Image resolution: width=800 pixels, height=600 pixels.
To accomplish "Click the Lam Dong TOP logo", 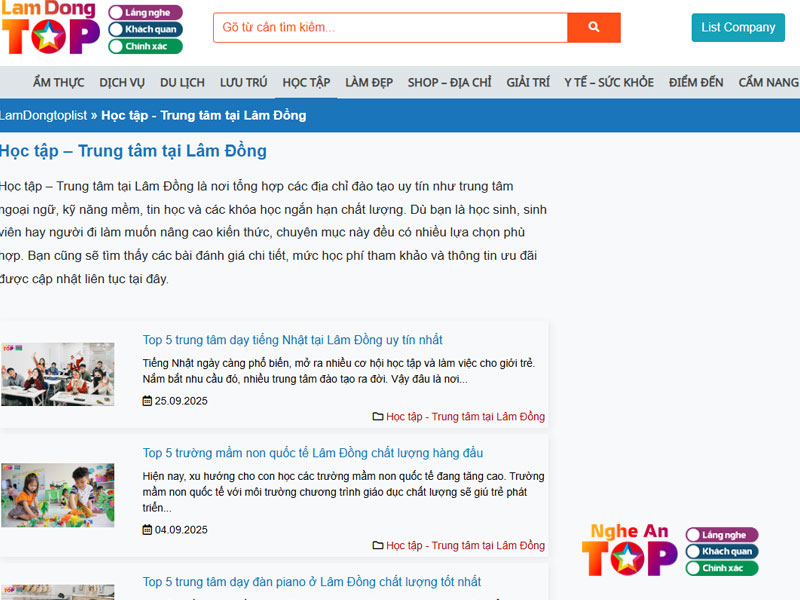I will click(x=50, y=28).
